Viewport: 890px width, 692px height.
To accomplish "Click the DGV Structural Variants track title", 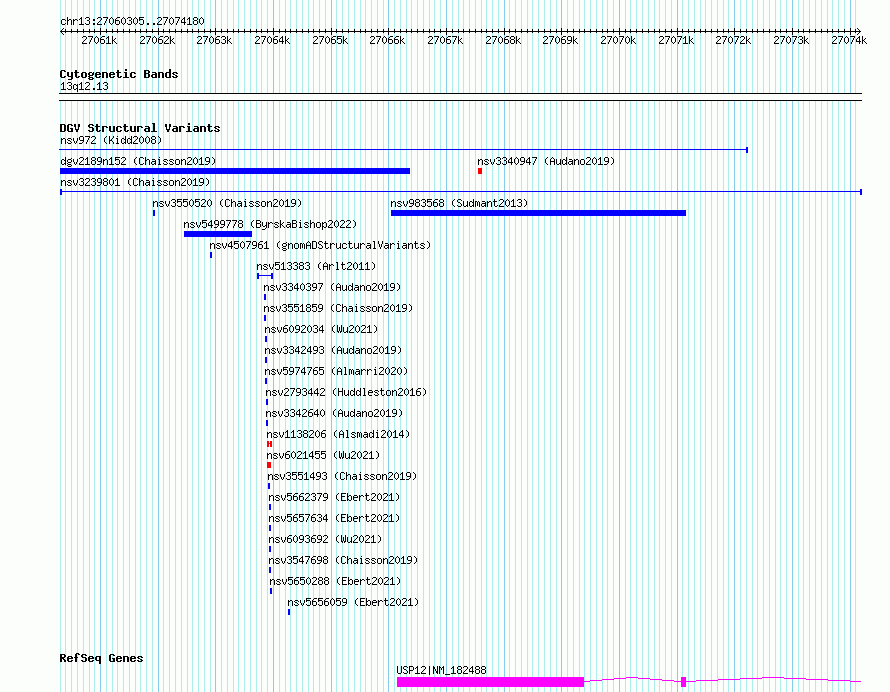I will click(140, 128).
